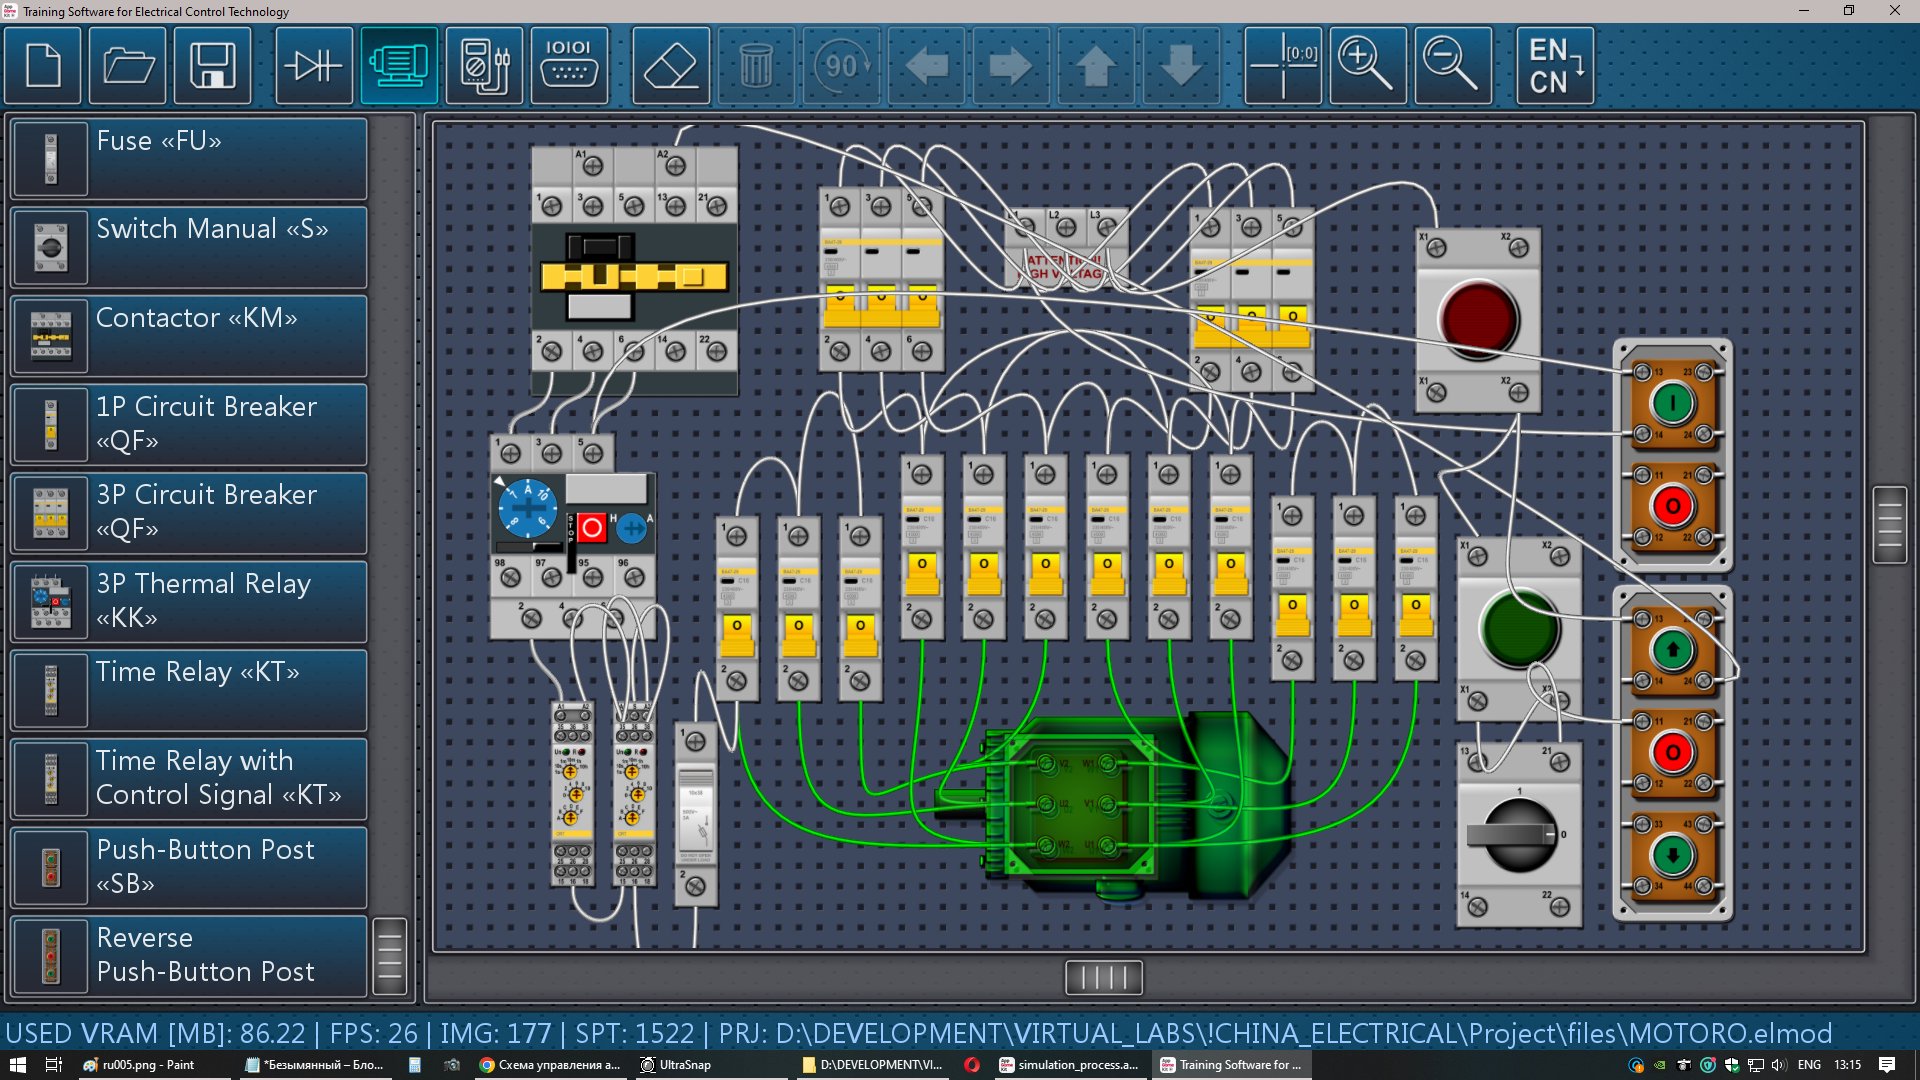Select the diode schematic symbols tool
The height and width of the screenshot is (1080, 1920).
pos(314,67)
